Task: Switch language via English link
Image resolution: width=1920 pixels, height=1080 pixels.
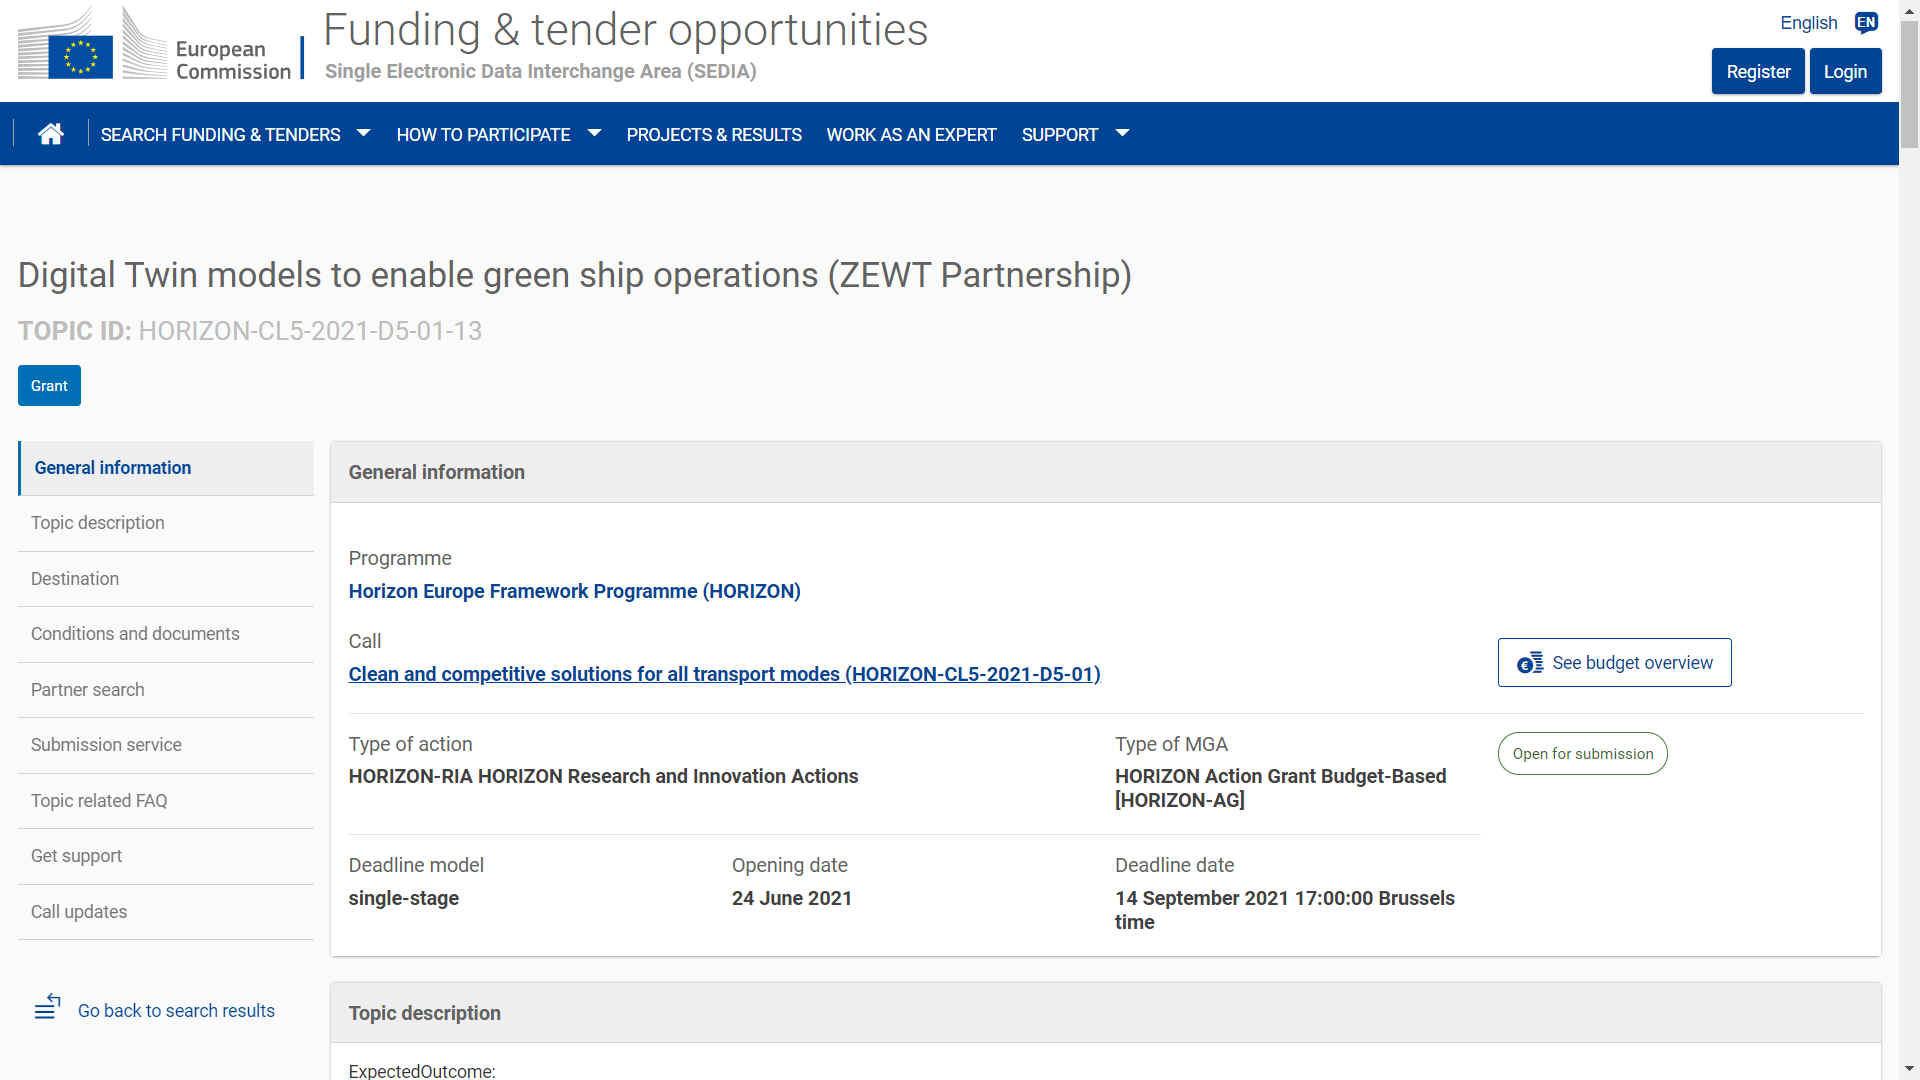Action: (1809, 23)
